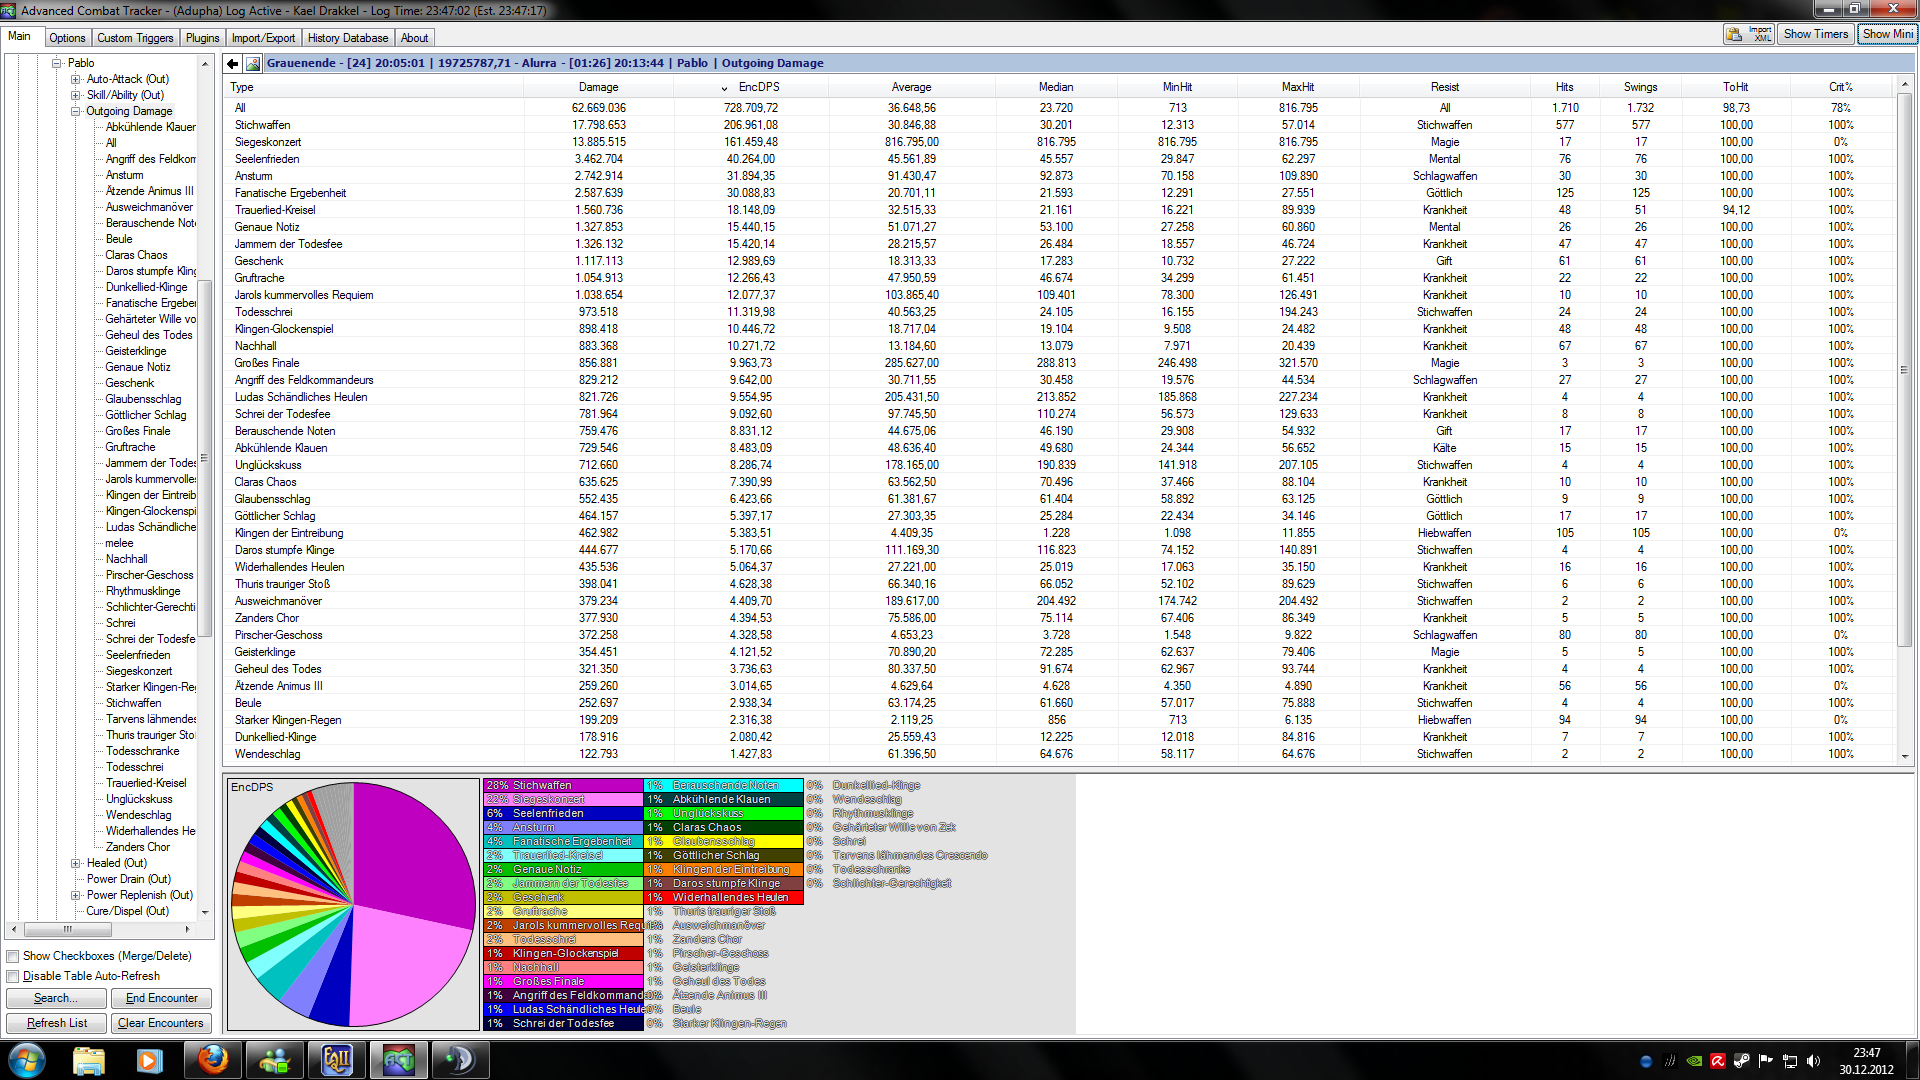Click the Refresh List button
This screenshot has height=1080, width=1920.
tap(56, 1023)
